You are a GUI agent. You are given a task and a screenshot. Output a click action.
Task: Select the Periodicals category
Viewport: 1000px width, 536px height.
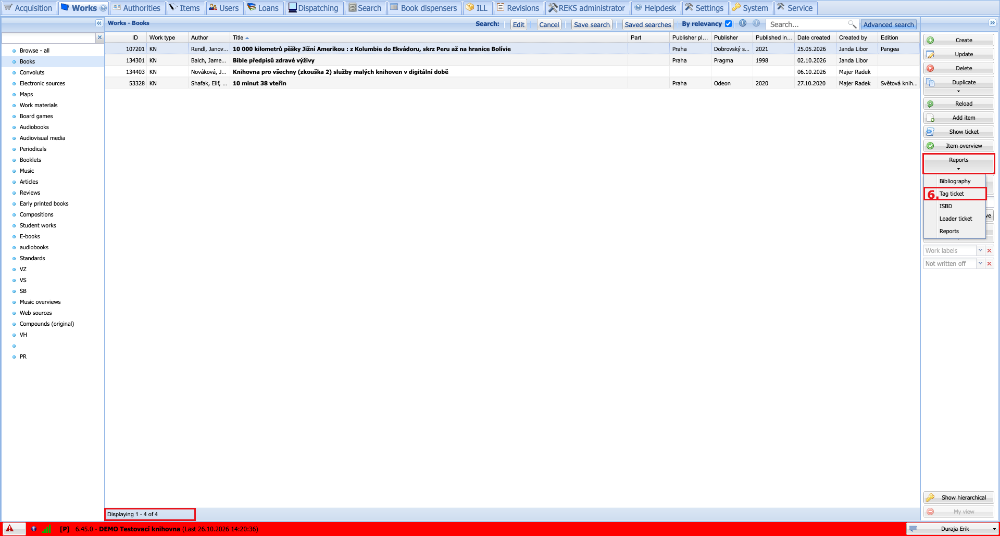(33, 149)
